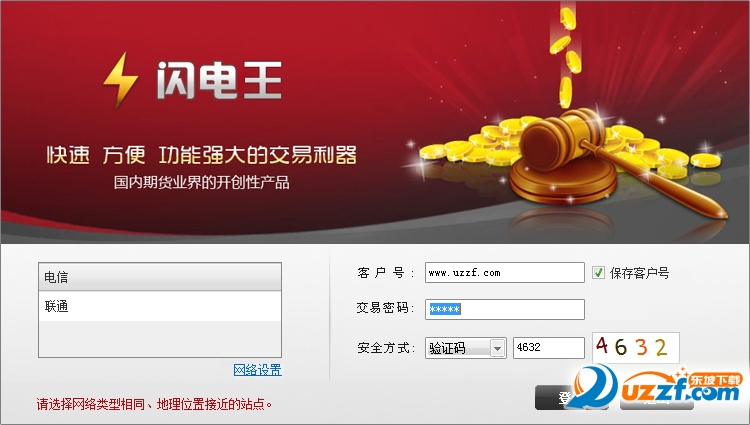Focus the 客户号 input field
This screenshot has width=750, height=425.
point(505,272)
